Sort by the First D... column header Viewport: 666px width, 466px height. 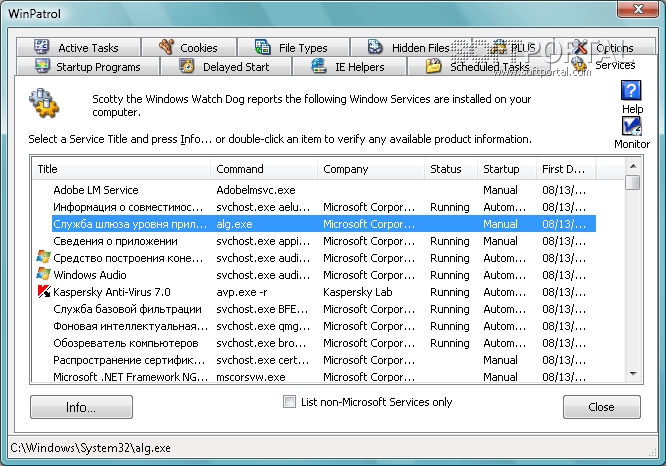point(566,169)
